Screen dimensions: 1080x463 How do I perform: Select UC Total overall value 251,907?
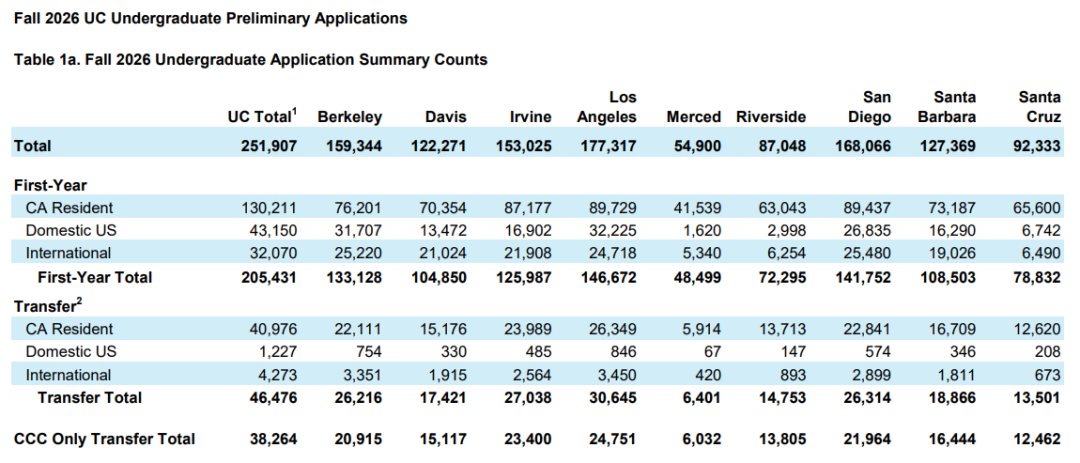[x=269, y=146]
